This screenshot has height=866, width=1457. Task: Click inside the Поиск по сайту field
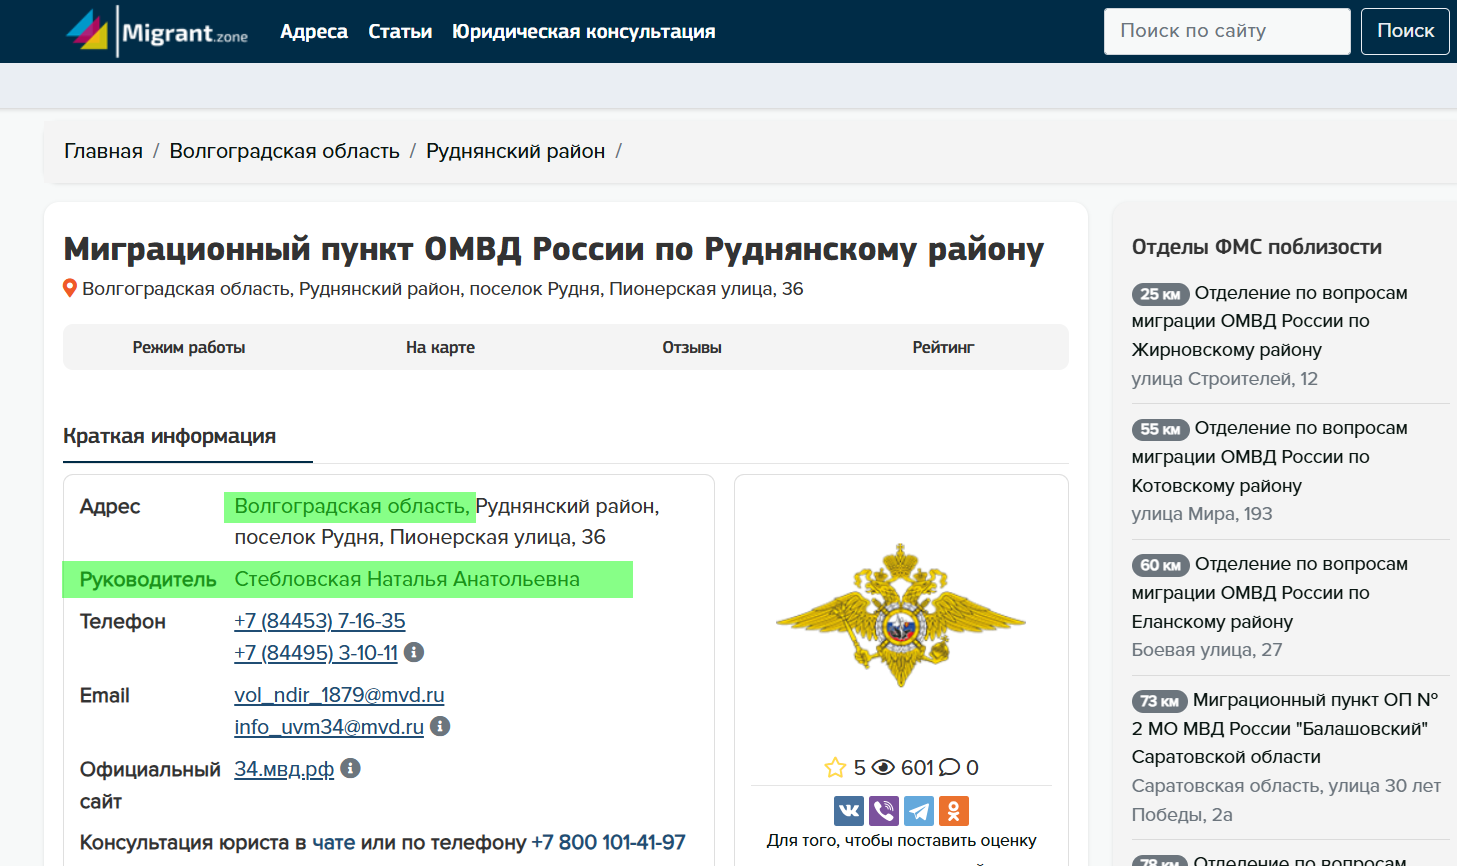click(x=1227, y=31)
